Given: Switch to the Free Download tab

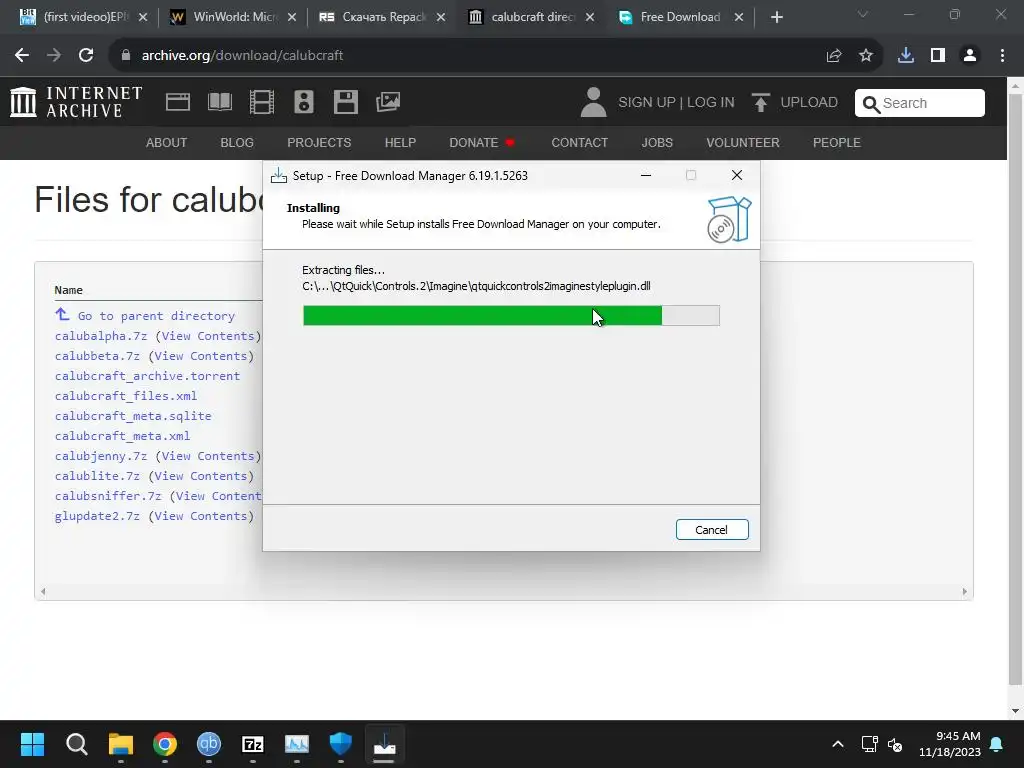Looking at the screenshot, I should 680,18.
